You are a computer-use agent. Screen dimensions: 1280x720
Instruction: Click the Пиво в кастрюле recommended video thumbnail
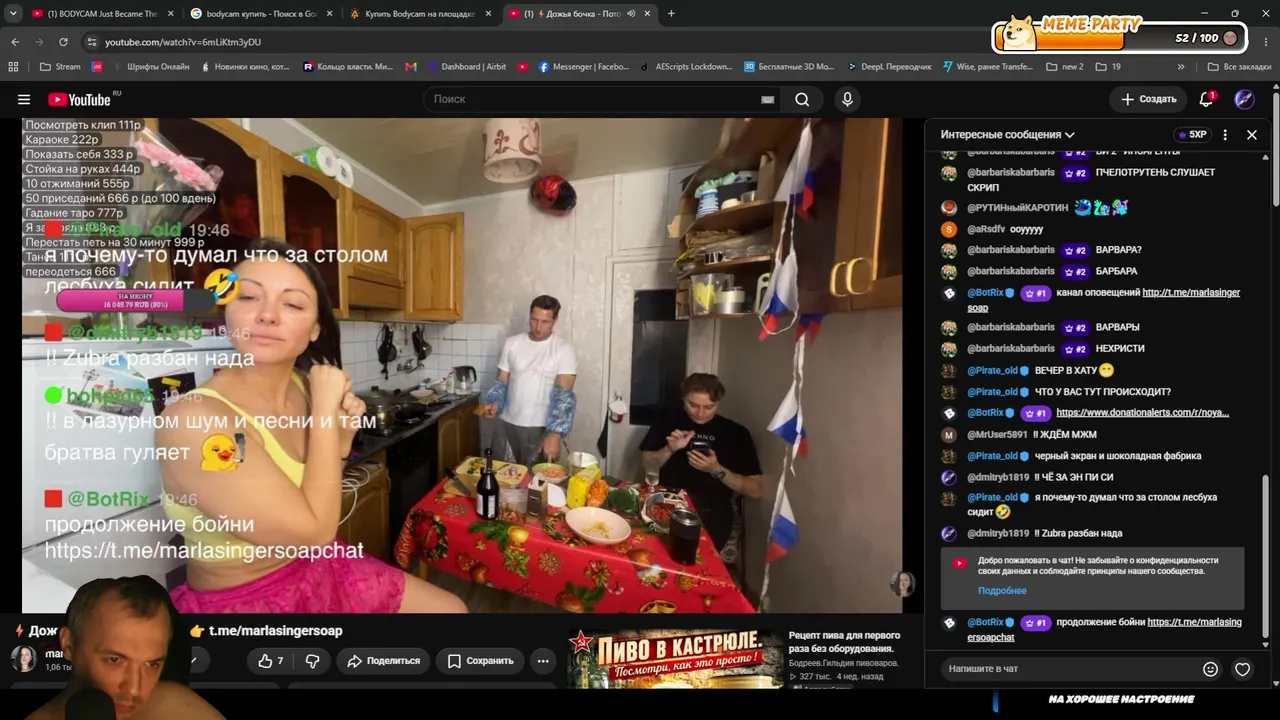coord(675,659)
